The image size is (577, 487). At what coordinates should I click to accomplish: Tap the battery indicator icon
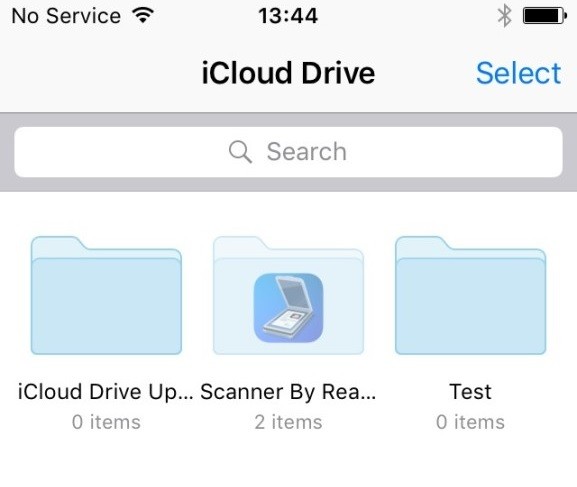545,16
